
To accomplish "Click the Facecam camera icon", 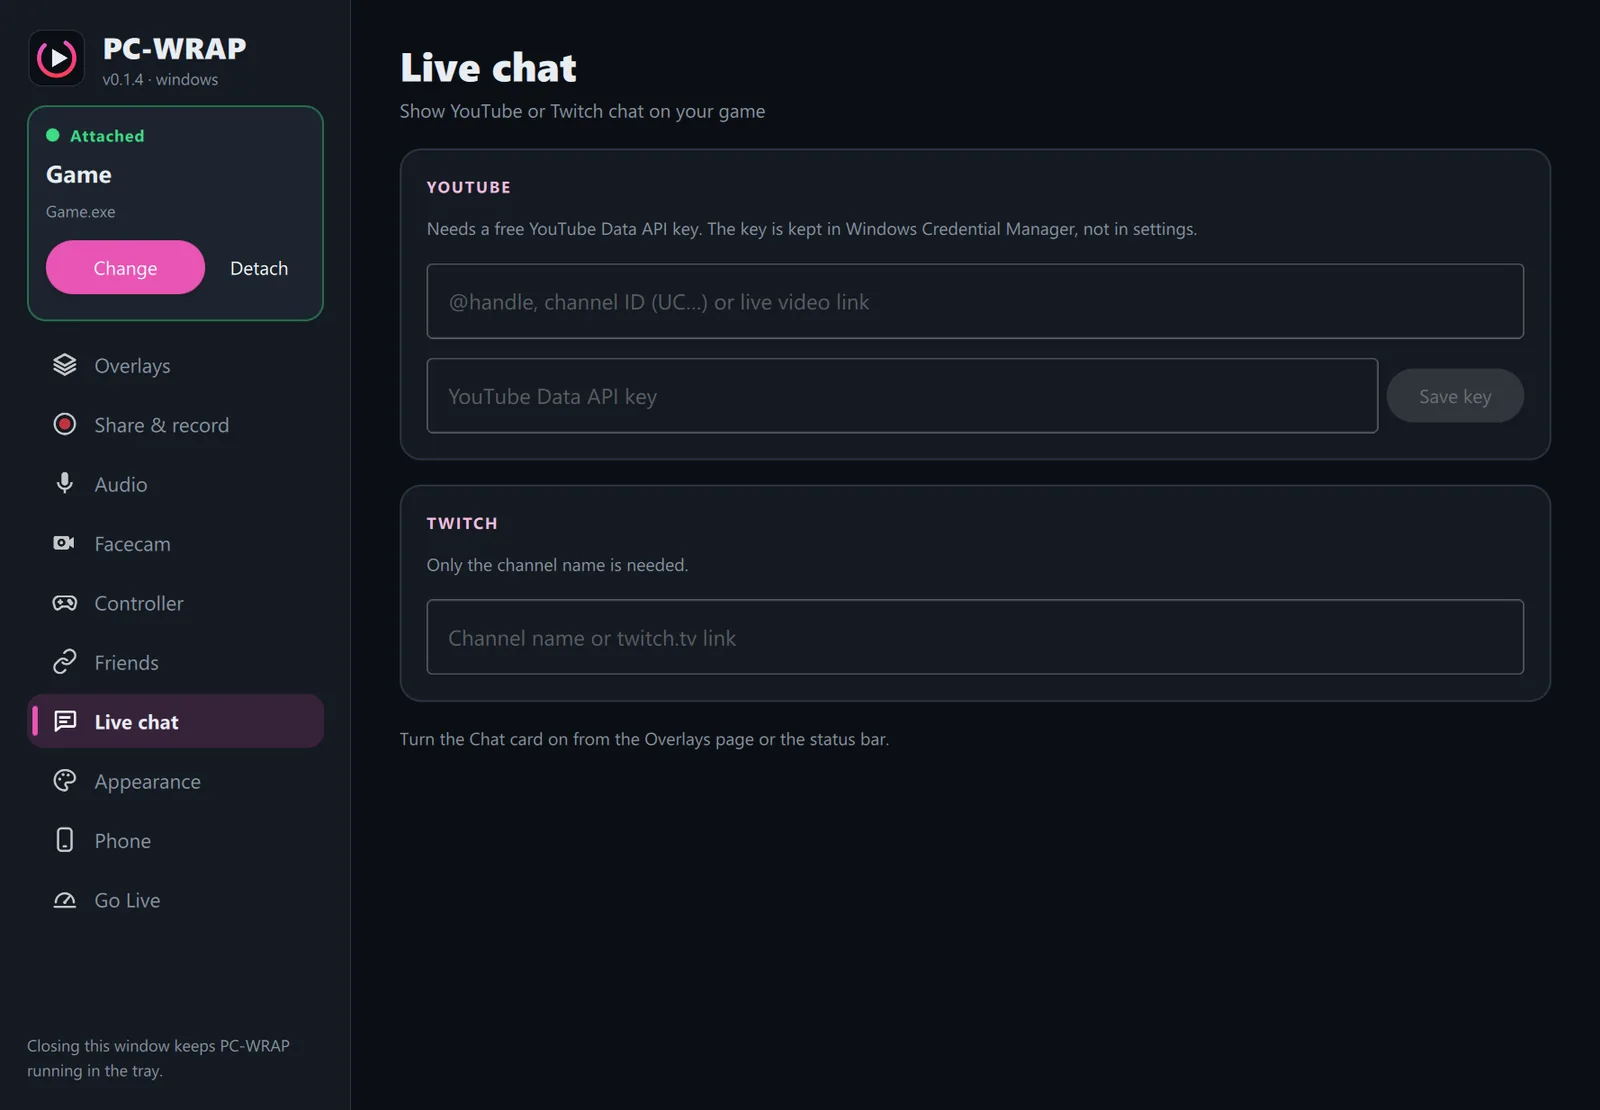I will point(65,543).
